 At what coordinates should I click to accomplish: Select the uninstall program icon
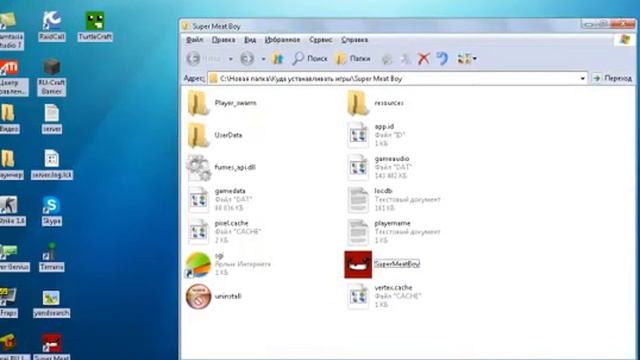coord(198,296)
